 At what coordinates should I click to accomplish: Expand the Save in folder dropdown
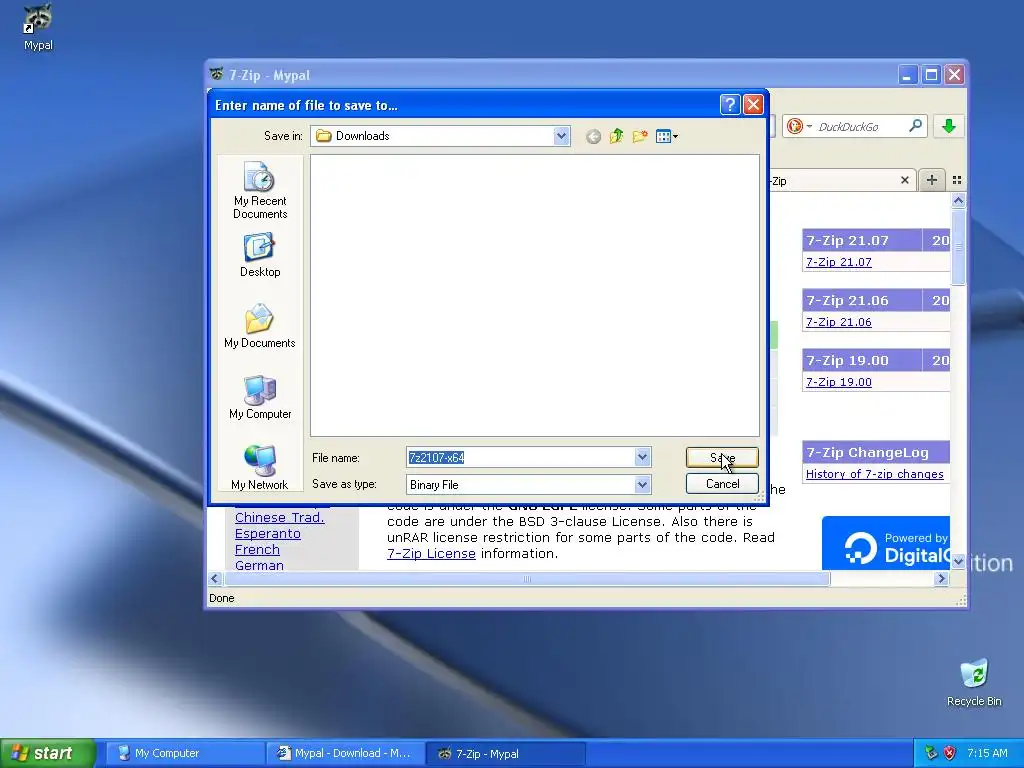[x=561, y=136]
